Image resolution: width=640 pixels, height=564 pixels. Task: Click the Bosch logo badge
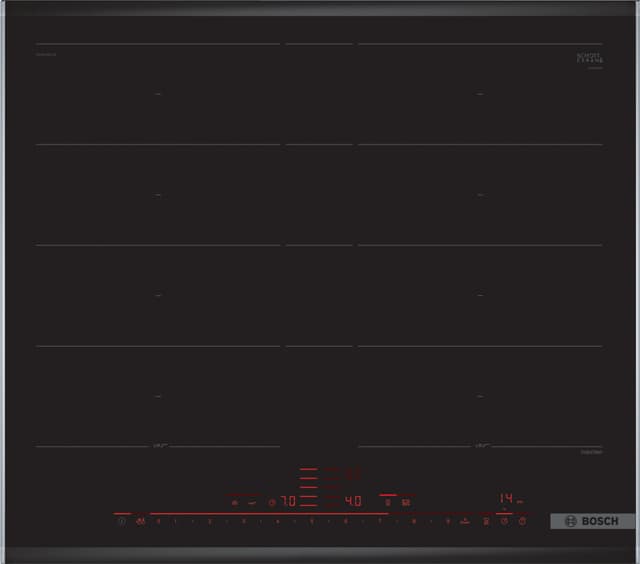593,521
